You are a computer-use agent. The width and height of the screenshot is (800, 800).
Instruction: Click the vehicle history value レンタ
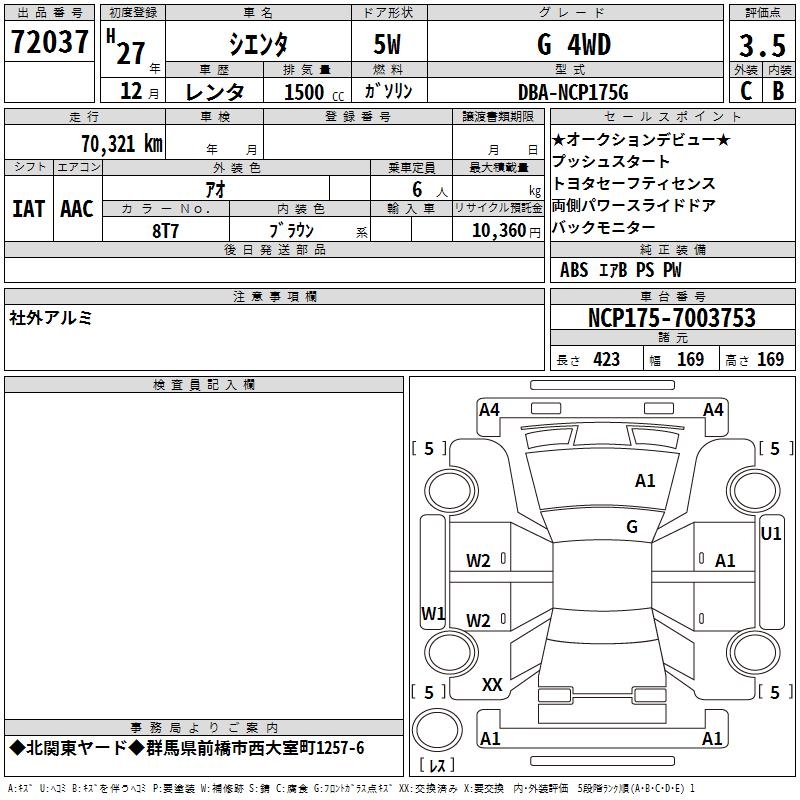coord(215,92)
